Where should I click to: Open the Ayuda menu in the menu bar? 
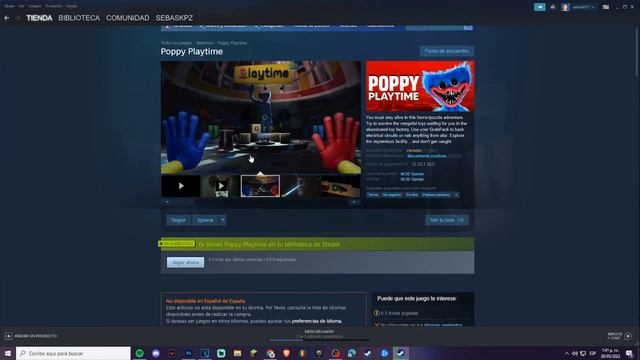(x=71, y=6)
